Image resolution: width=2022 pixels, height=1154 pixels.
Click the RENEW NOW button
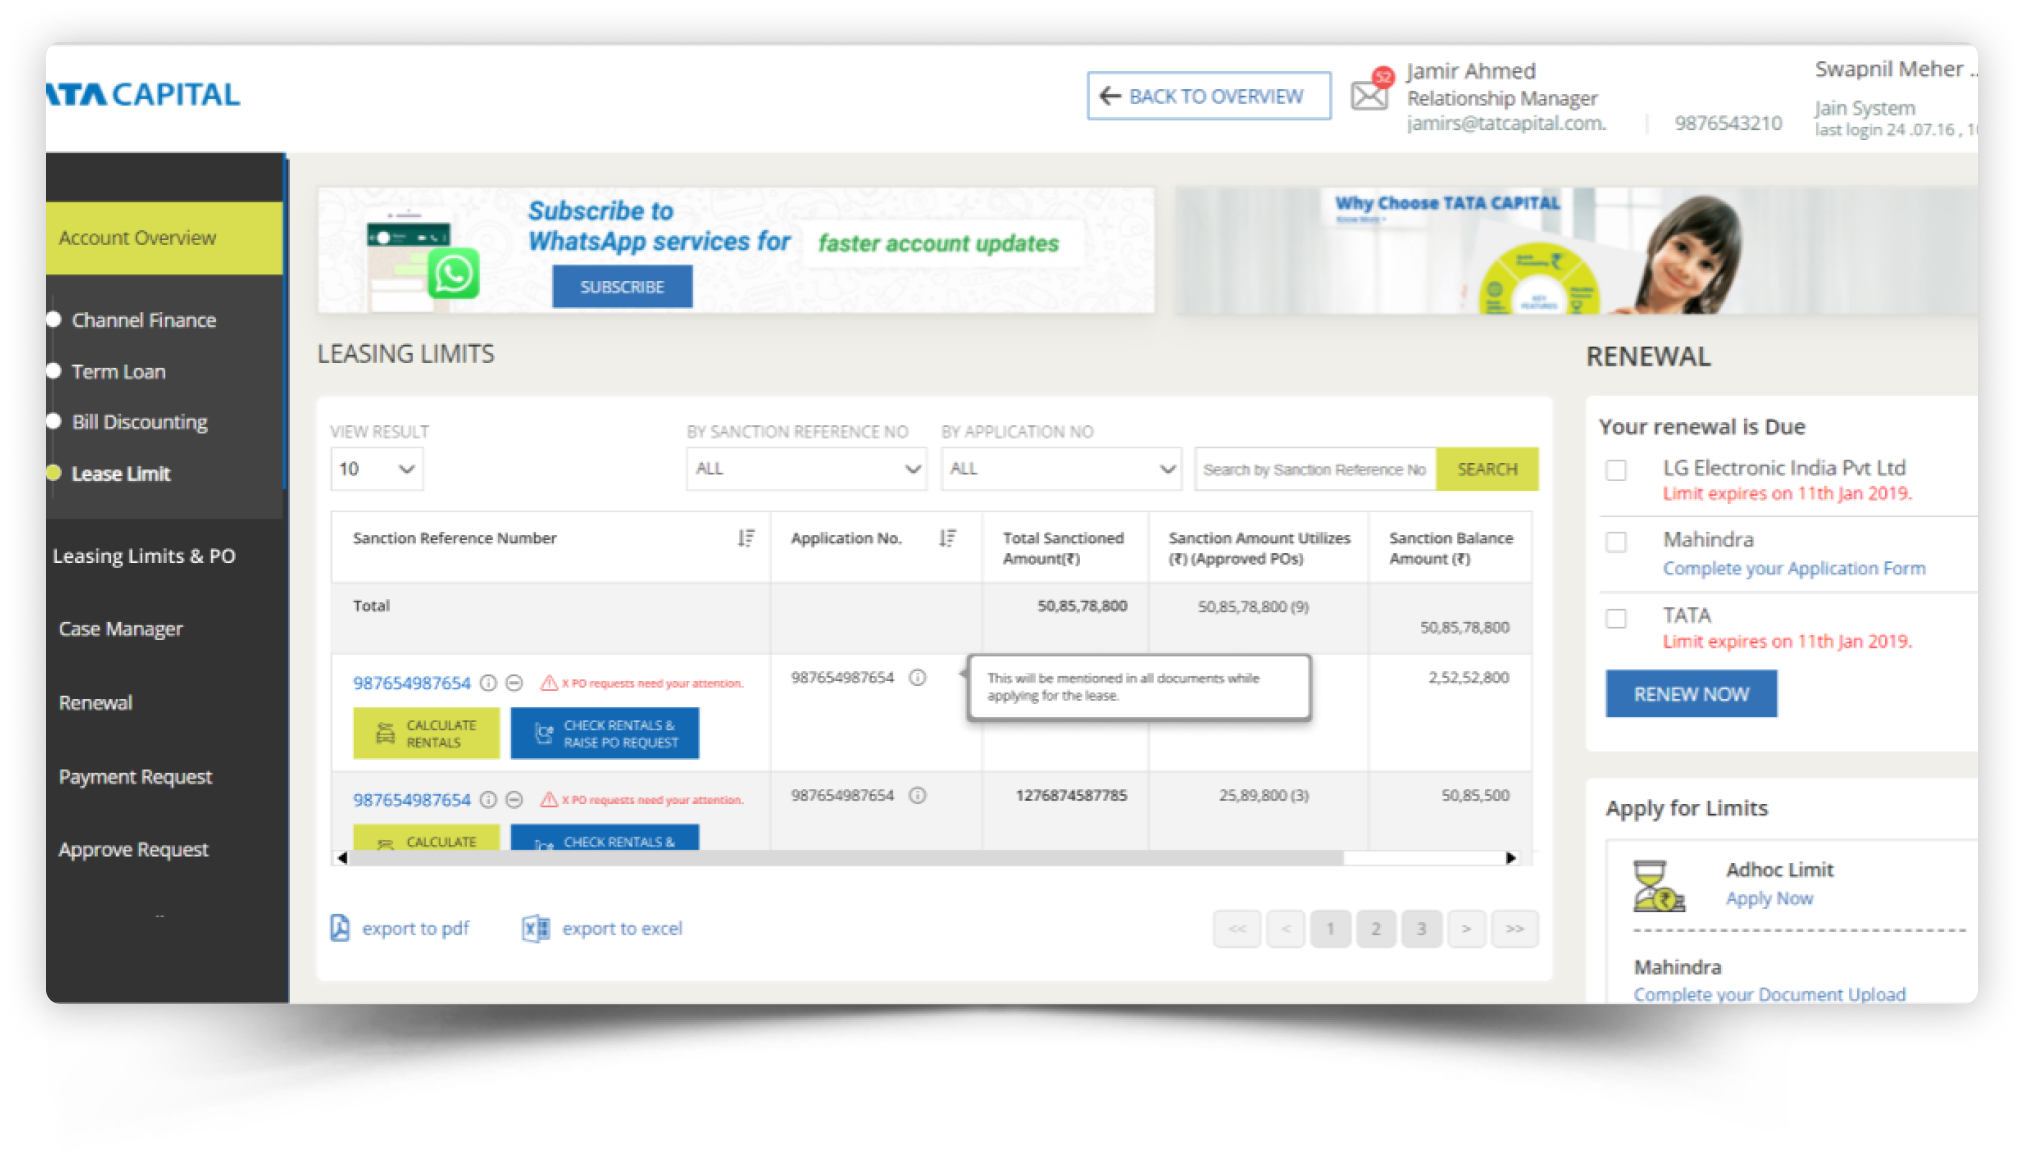click(x=1691, y=693)
